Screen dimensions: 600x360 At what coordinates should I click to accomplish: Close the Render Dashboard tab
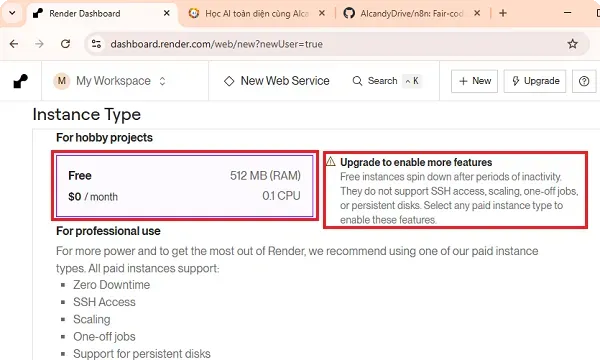(x=166, y=13)
